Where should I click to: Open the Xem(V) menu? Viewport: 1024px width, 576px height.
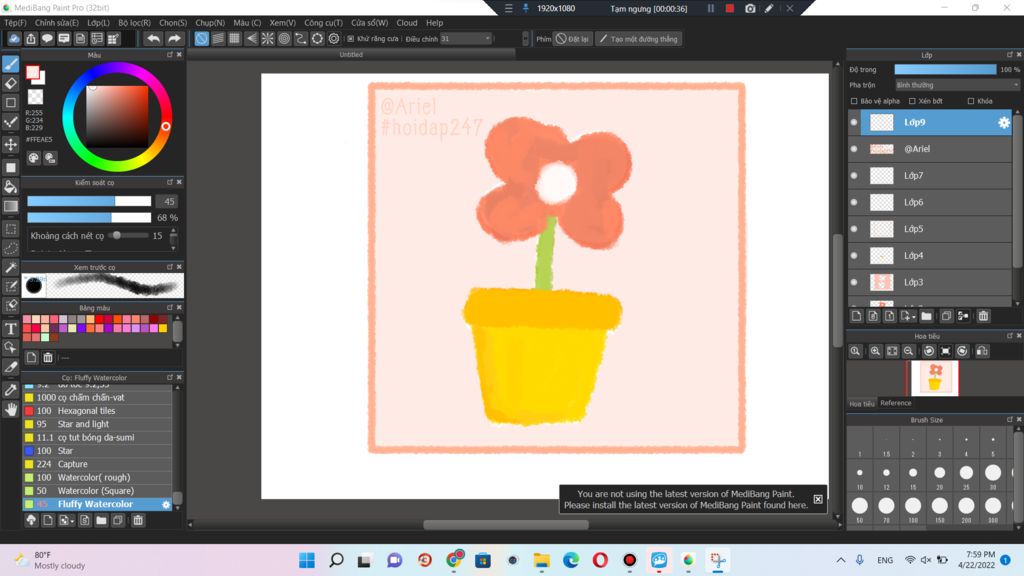[283, 23]
